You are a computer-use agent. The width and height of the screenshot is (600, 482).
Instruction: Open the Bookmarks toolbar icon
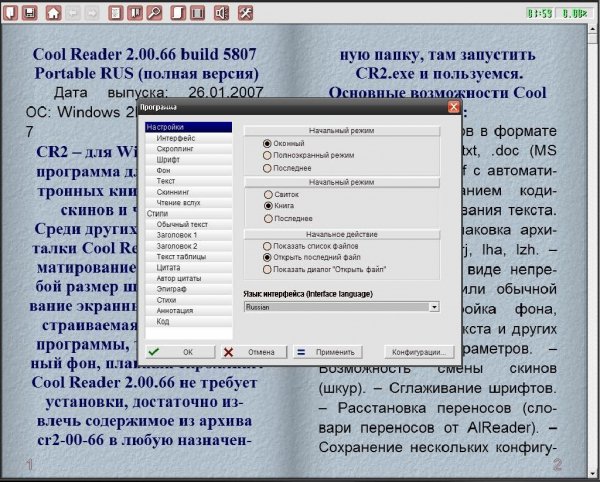134,13
